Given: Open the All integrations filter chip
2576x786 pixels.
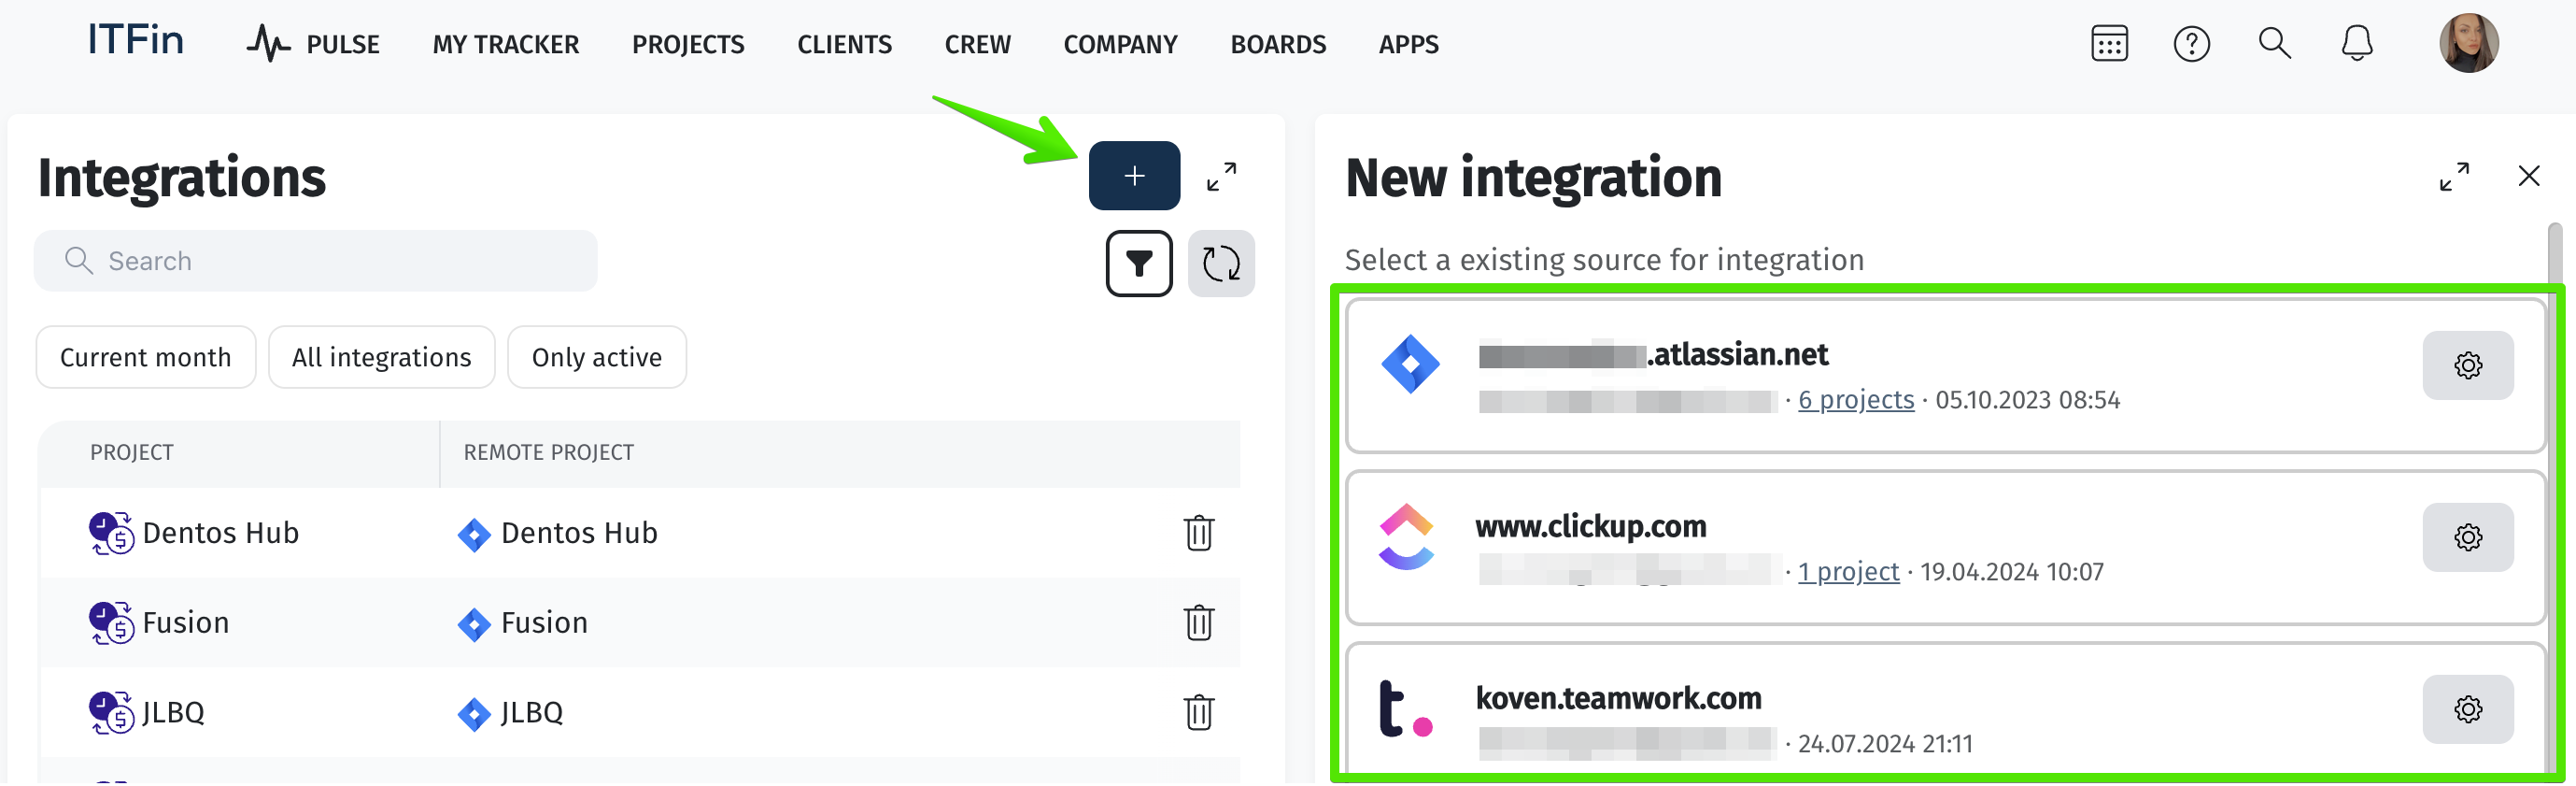Looking at the screenshot, I should [x=381, y=357].
